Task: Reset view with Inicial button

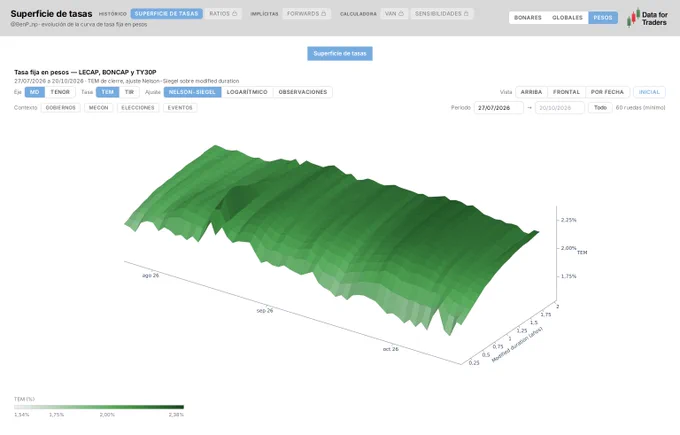Action: coord(649,92)
